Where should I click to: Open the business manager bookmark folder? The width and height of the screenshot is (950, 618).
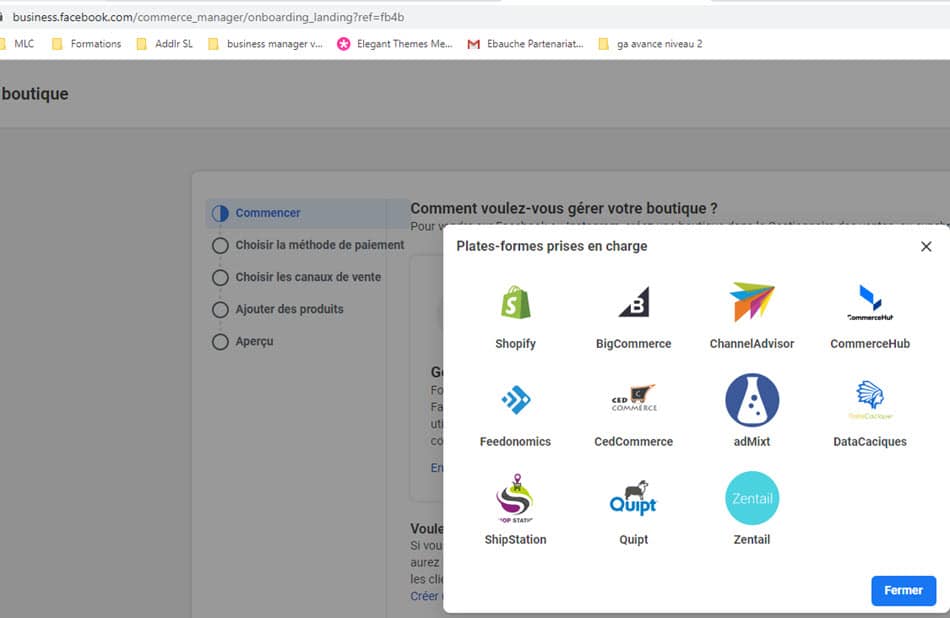pyautogui.click(x=265, y=44)
